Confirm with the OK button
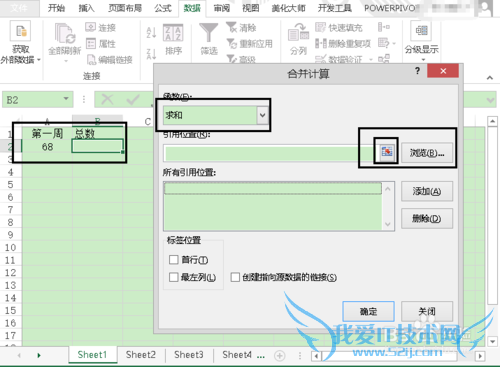This screenshot has width=500, height=367. (x=368, y=312)
